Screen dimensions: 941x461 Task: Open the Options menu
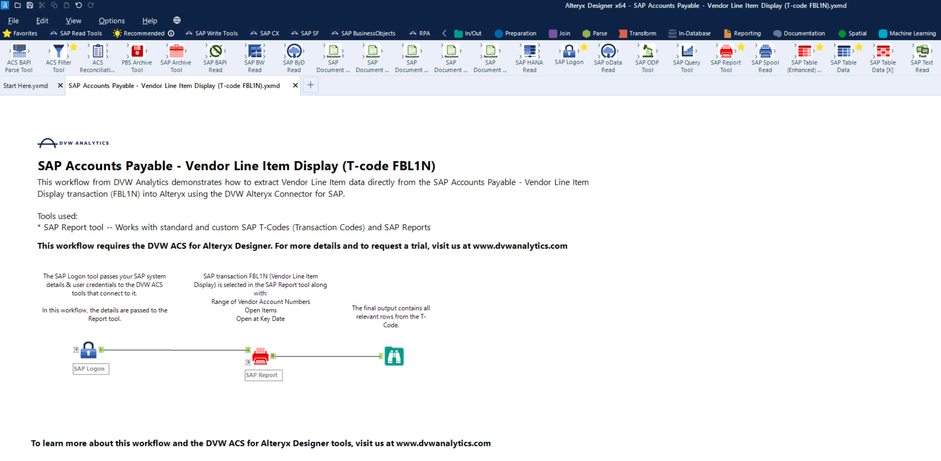click(x=112, y=21)
